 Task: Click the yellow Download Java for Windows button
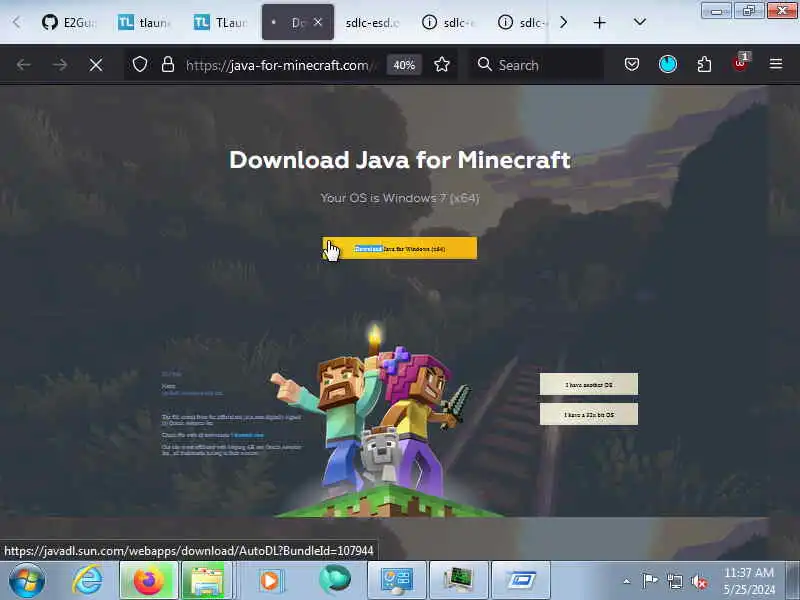coord(400,248)
